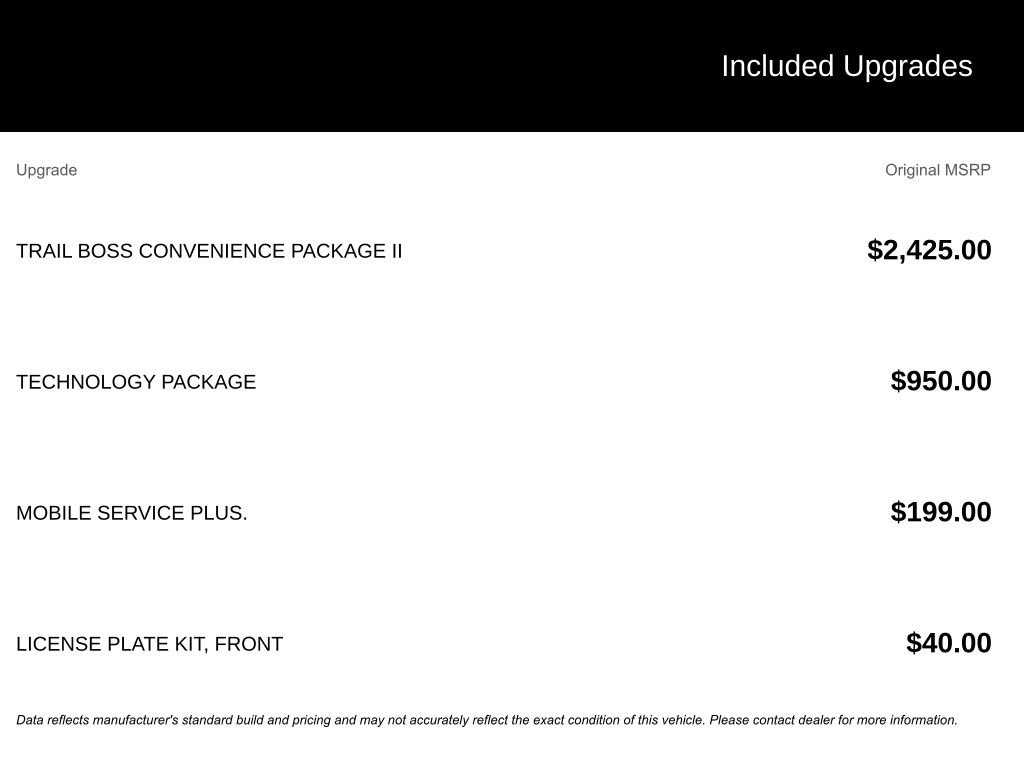Click the $199.00 price

point(941,512)
